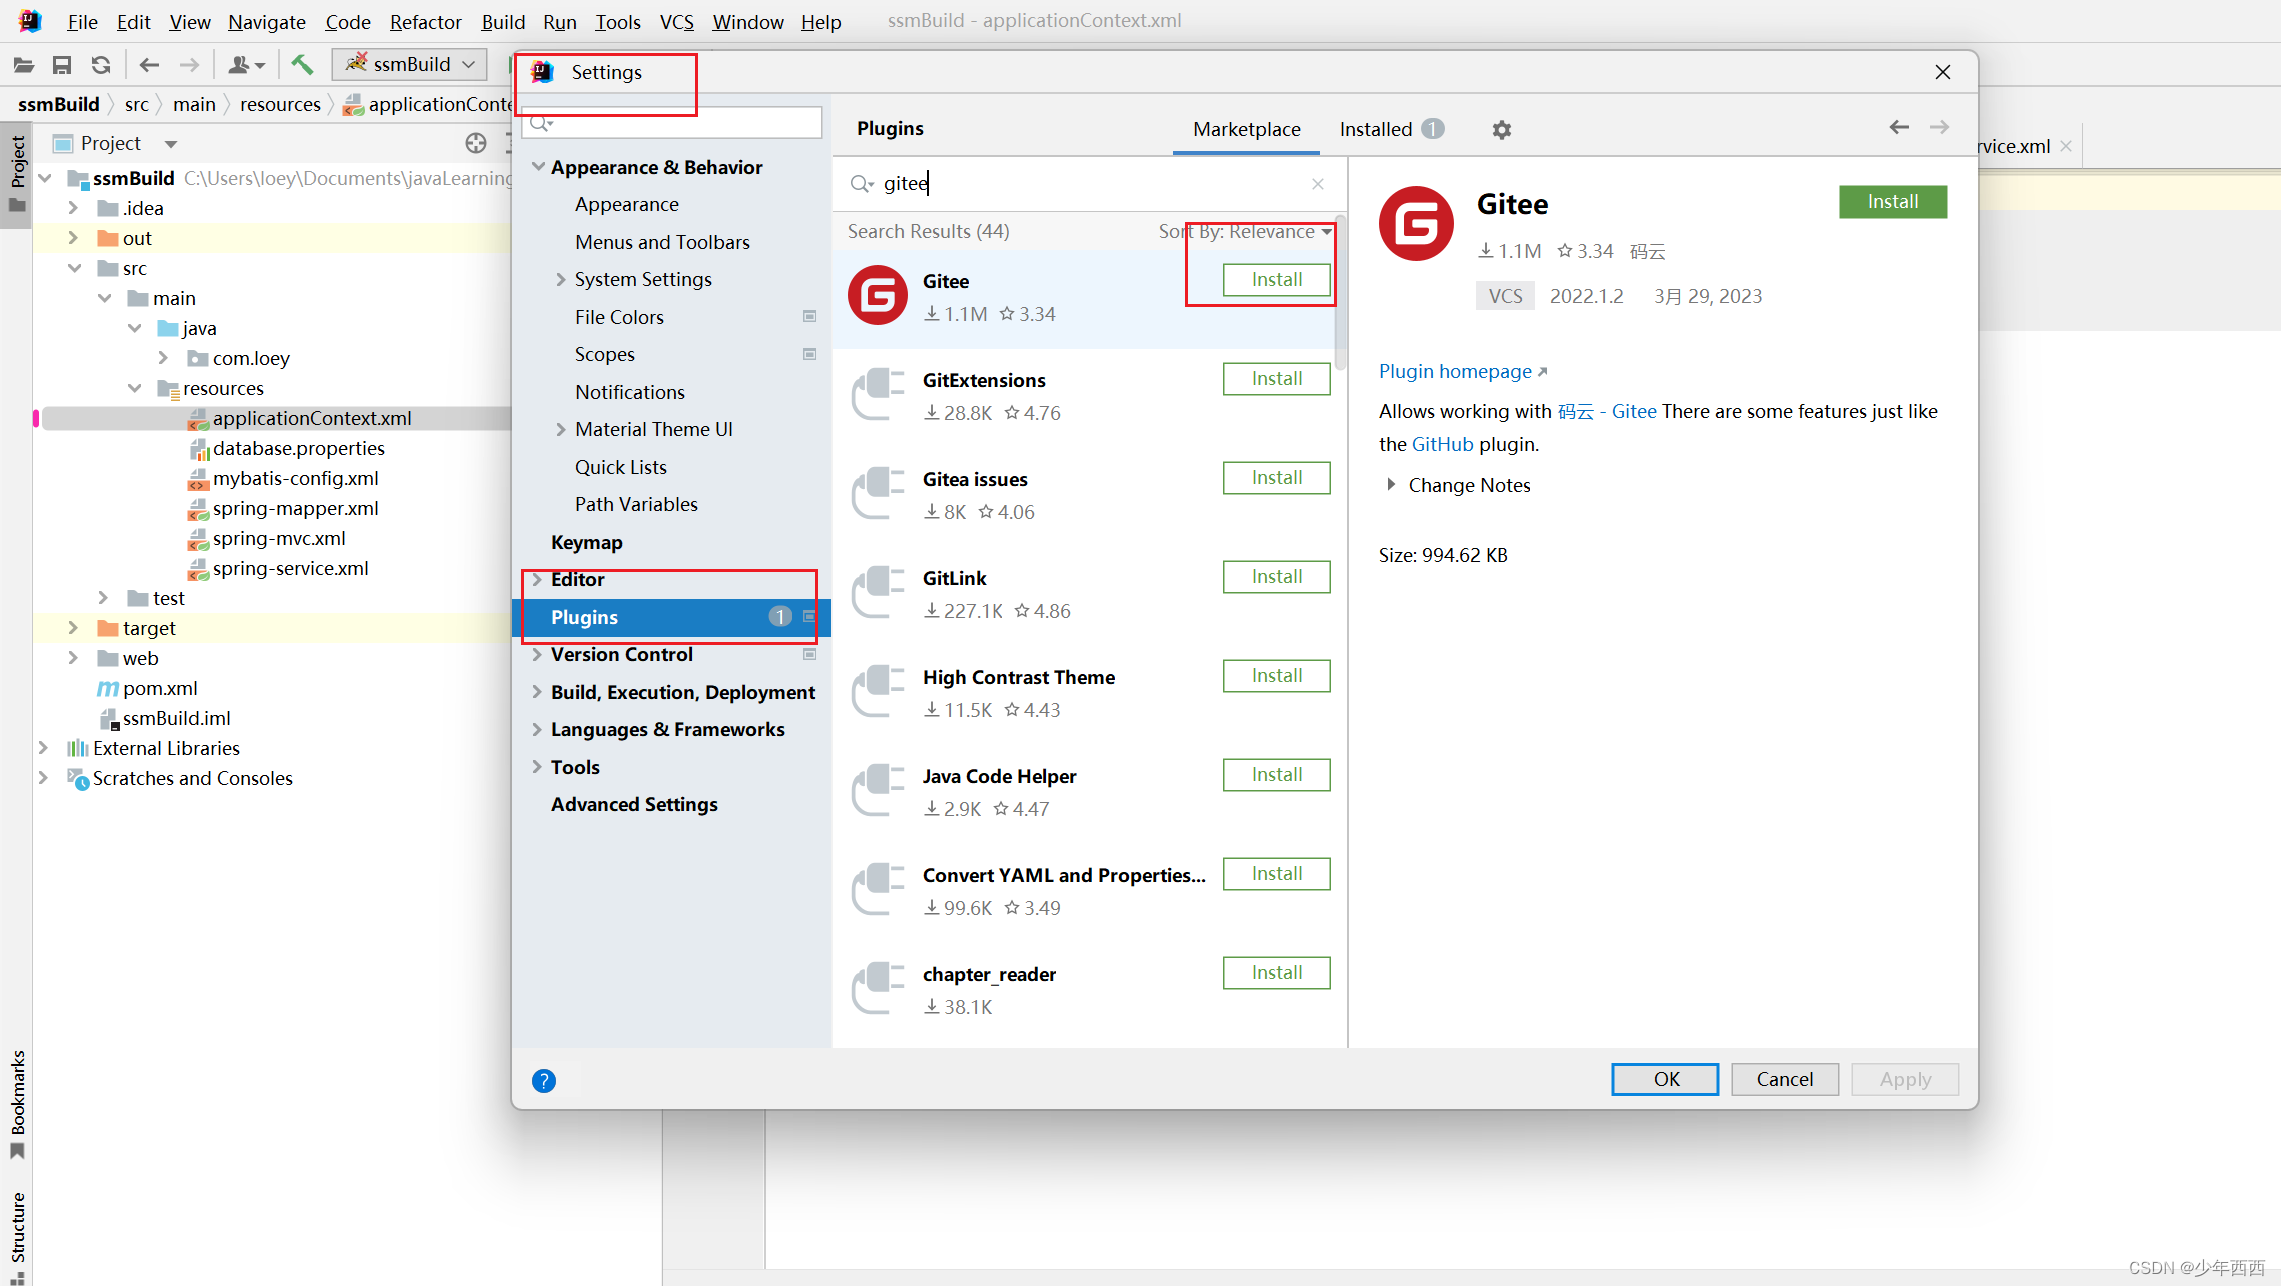Click the back arrow in Settings dialog
This screenshot has height=1286, width=2281.
click(x=1899, y=127)
